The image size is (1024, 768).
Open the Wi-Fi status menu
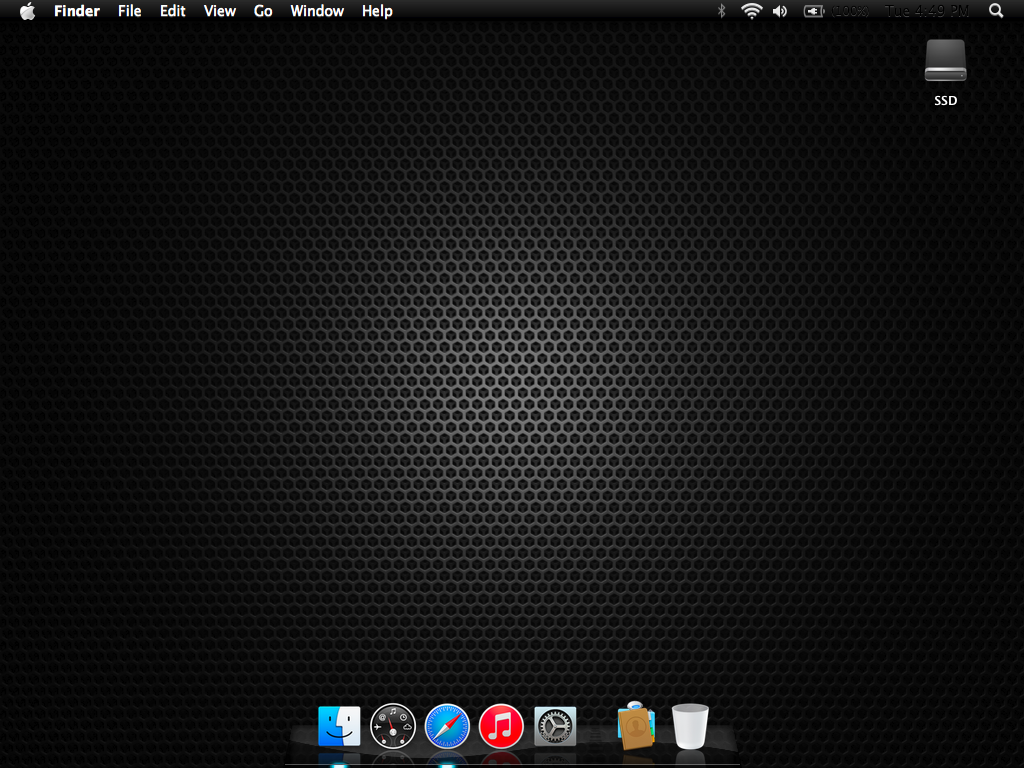752,11
